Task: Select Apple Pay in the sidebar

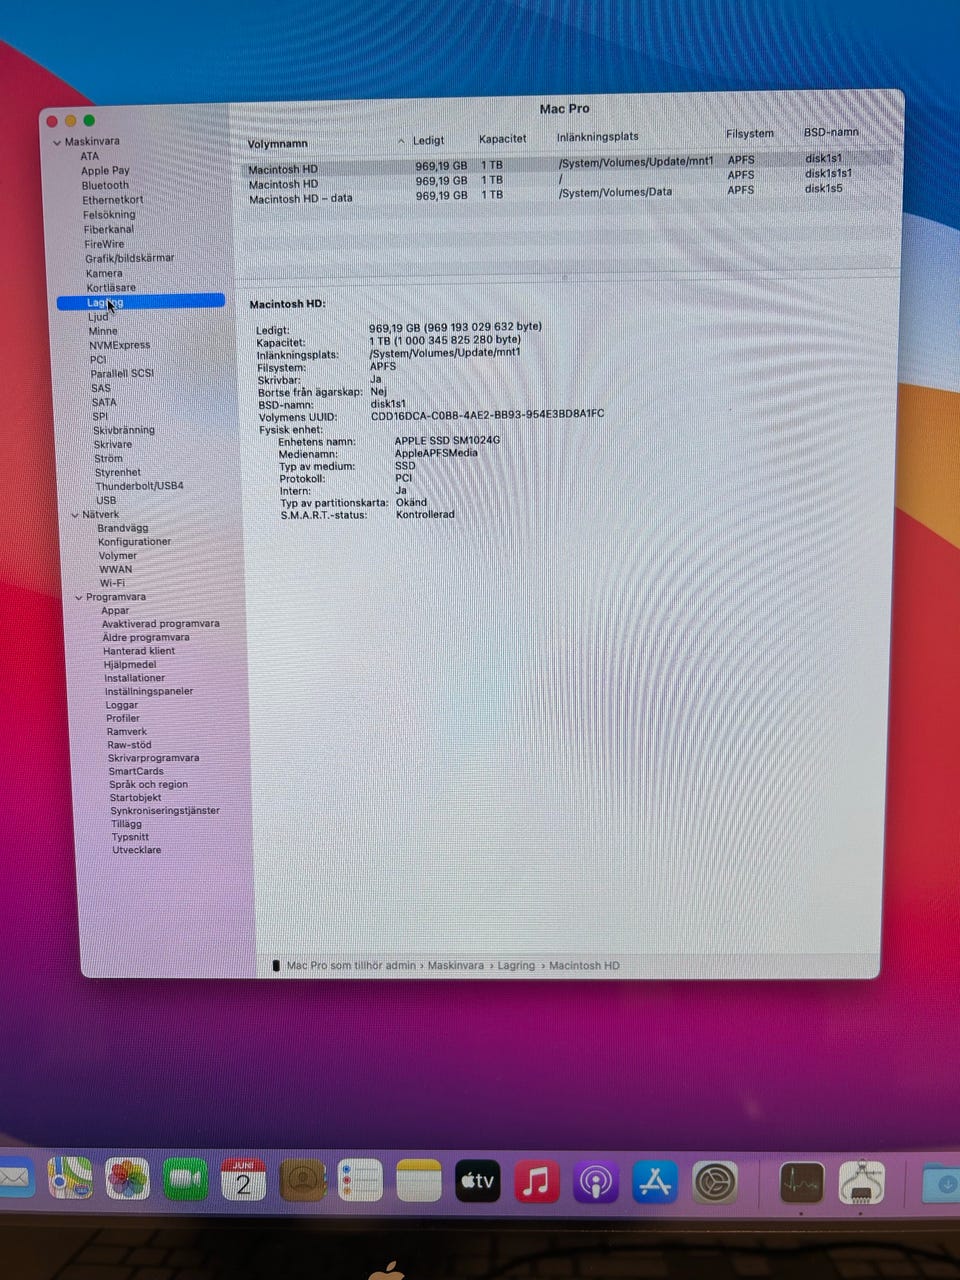Action: coord(105,171)
